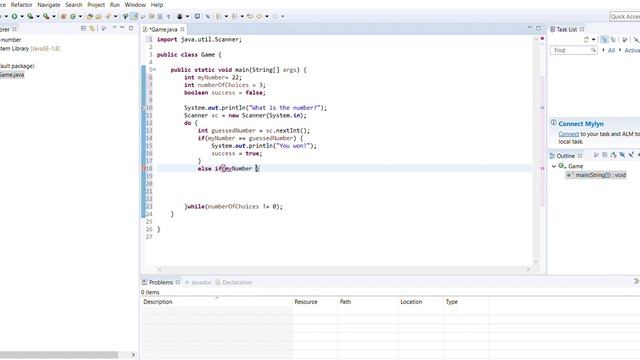Open the Run button's dropdown arrow
640x360 pixels.
coord(22,16)
